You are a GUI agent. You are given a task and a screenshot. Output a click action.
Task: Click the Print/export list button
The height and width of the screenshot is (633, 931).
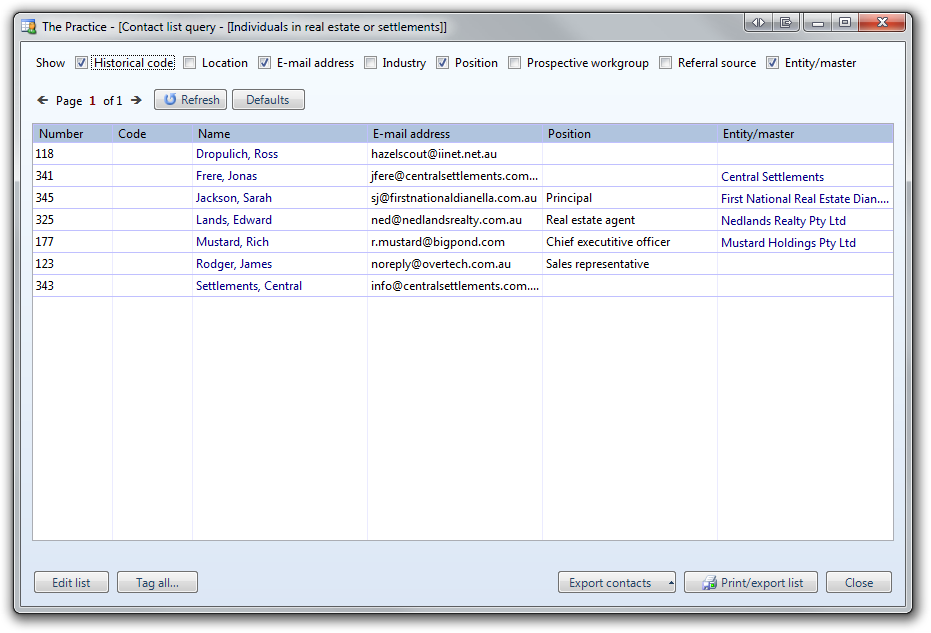[751, 583]
